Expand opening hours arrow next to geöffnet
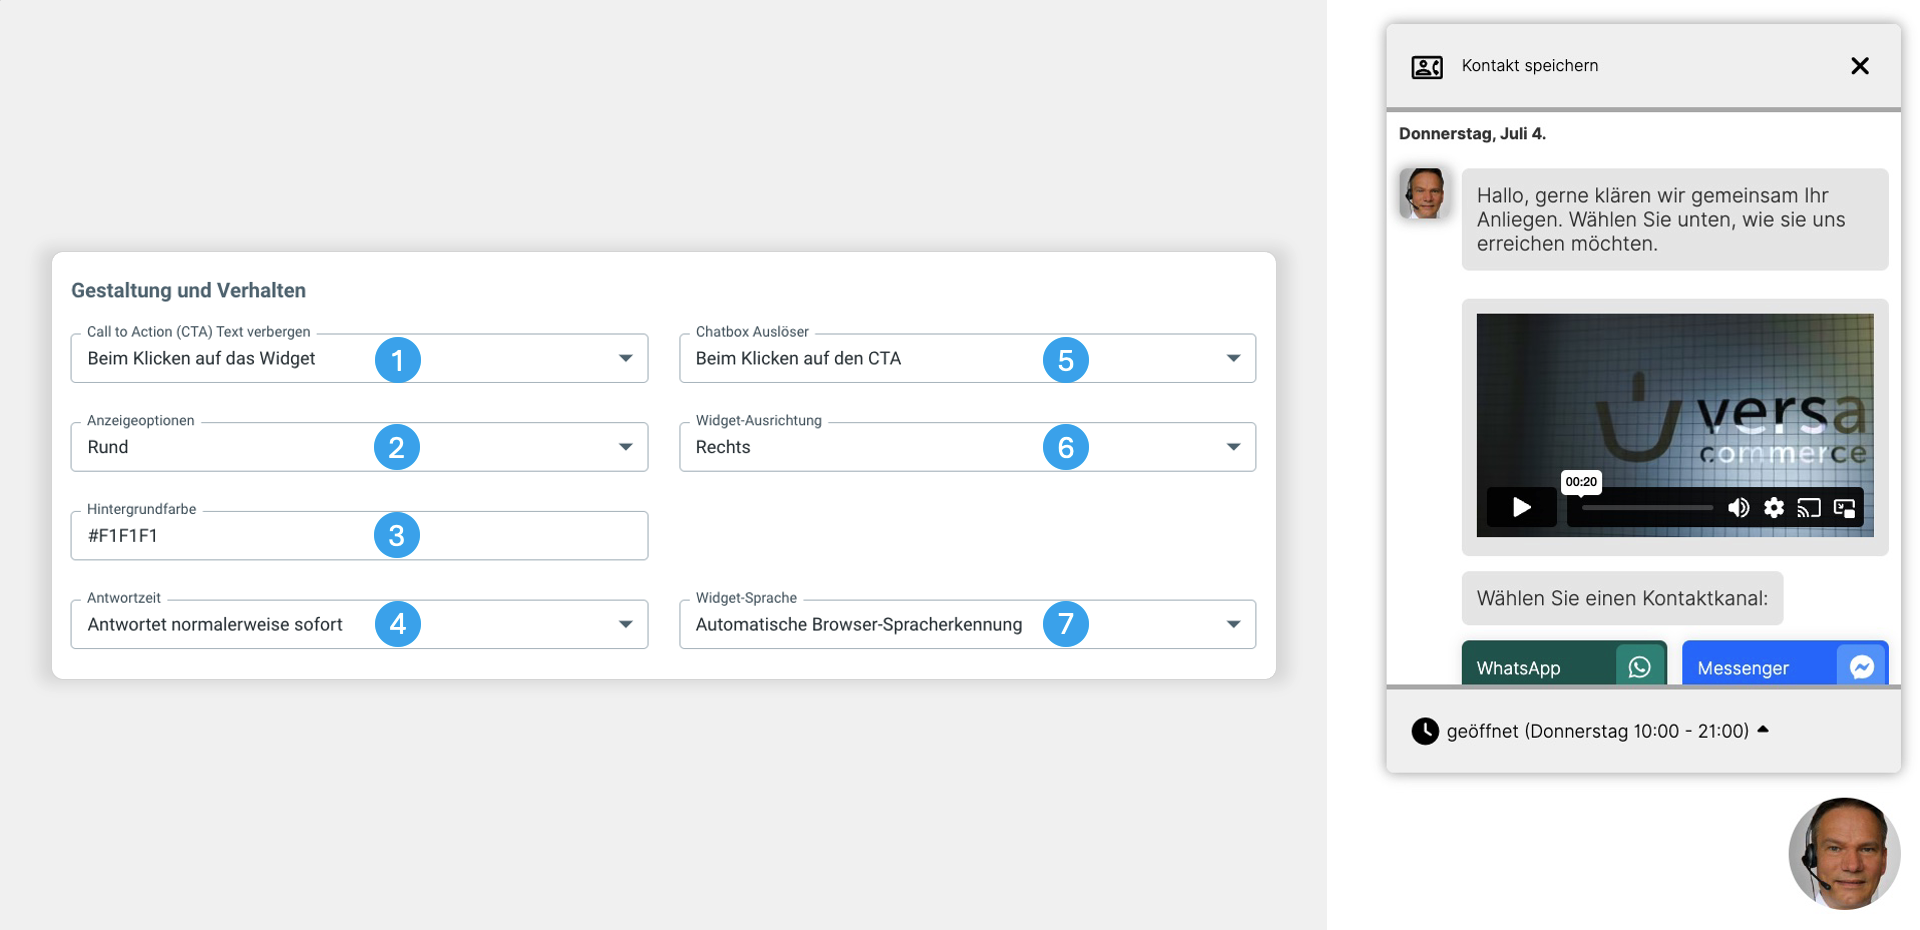The image size is (1920, 930). click(1763, 730)
